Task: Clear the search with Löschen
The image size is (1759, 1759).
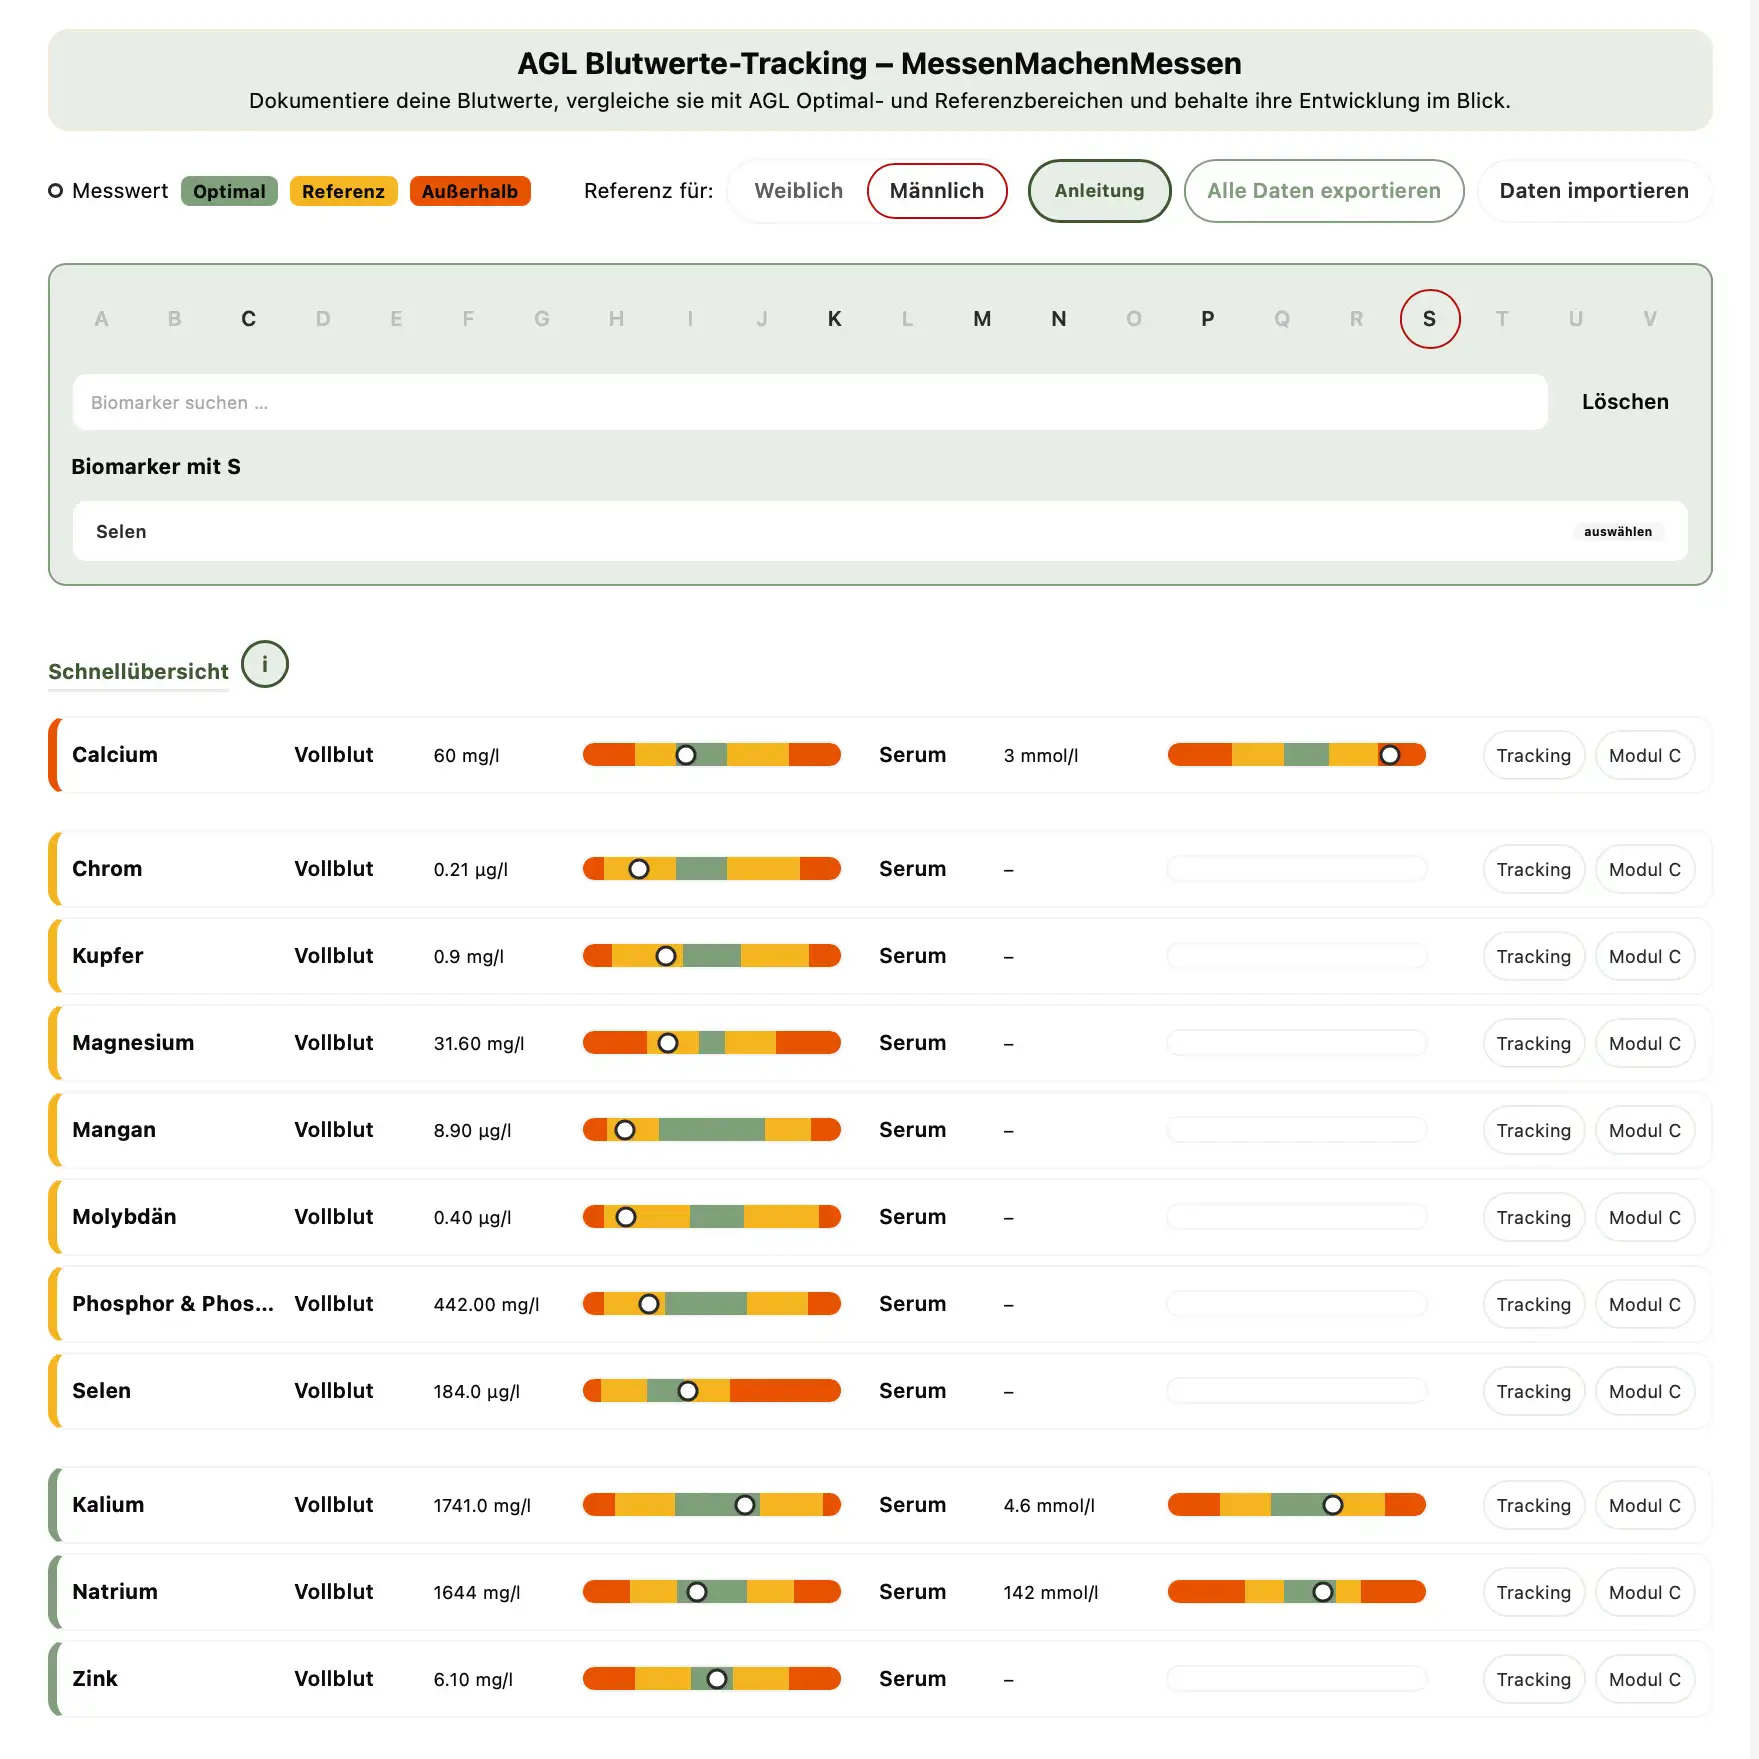Action: [x=1624, y=401]
